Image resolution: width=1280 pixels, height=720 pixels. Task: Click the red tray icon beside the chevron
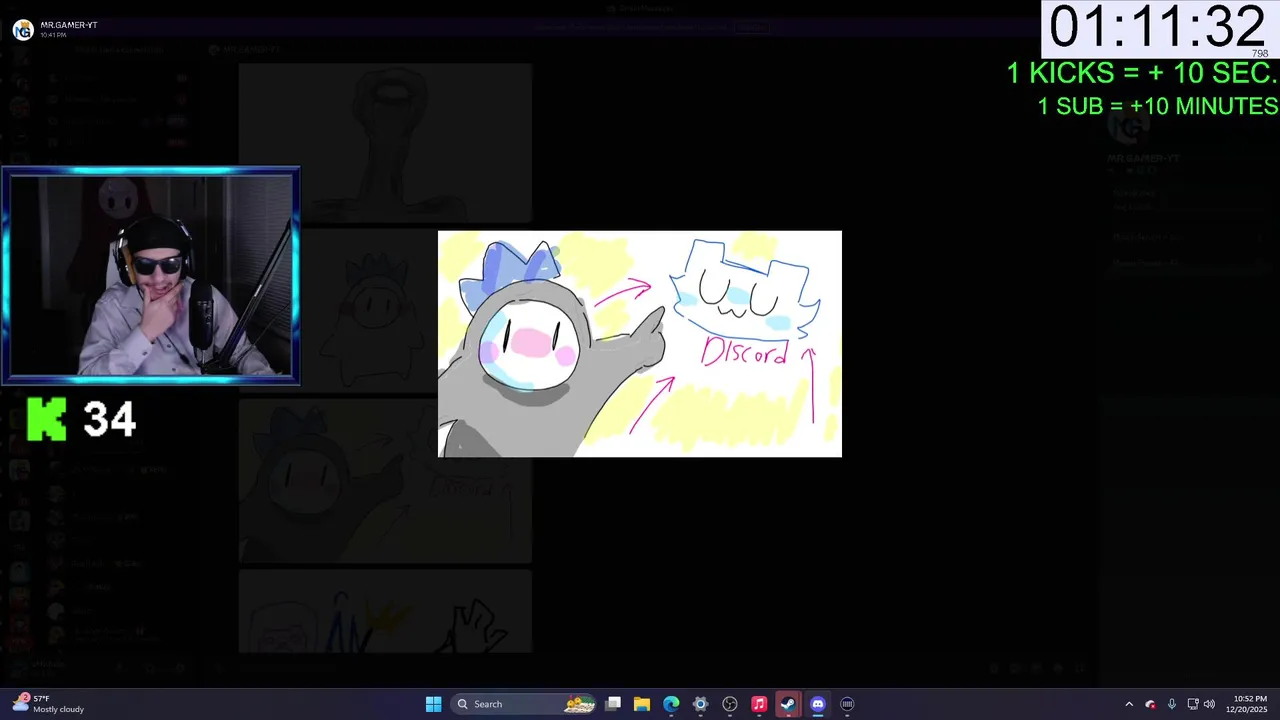click(x=1150, y=704)
